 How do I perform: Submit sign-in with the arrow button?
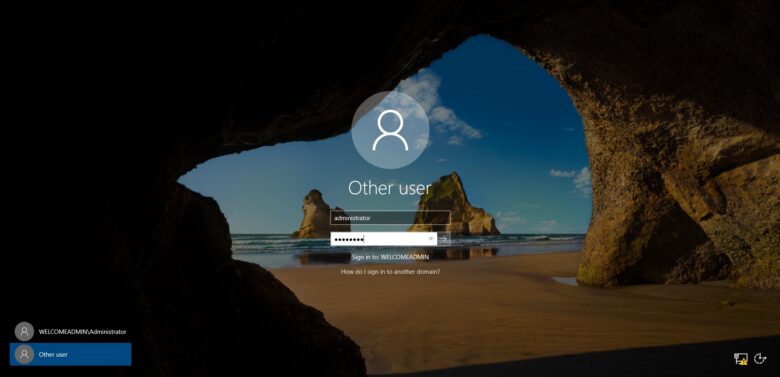(x=444, y=239)
